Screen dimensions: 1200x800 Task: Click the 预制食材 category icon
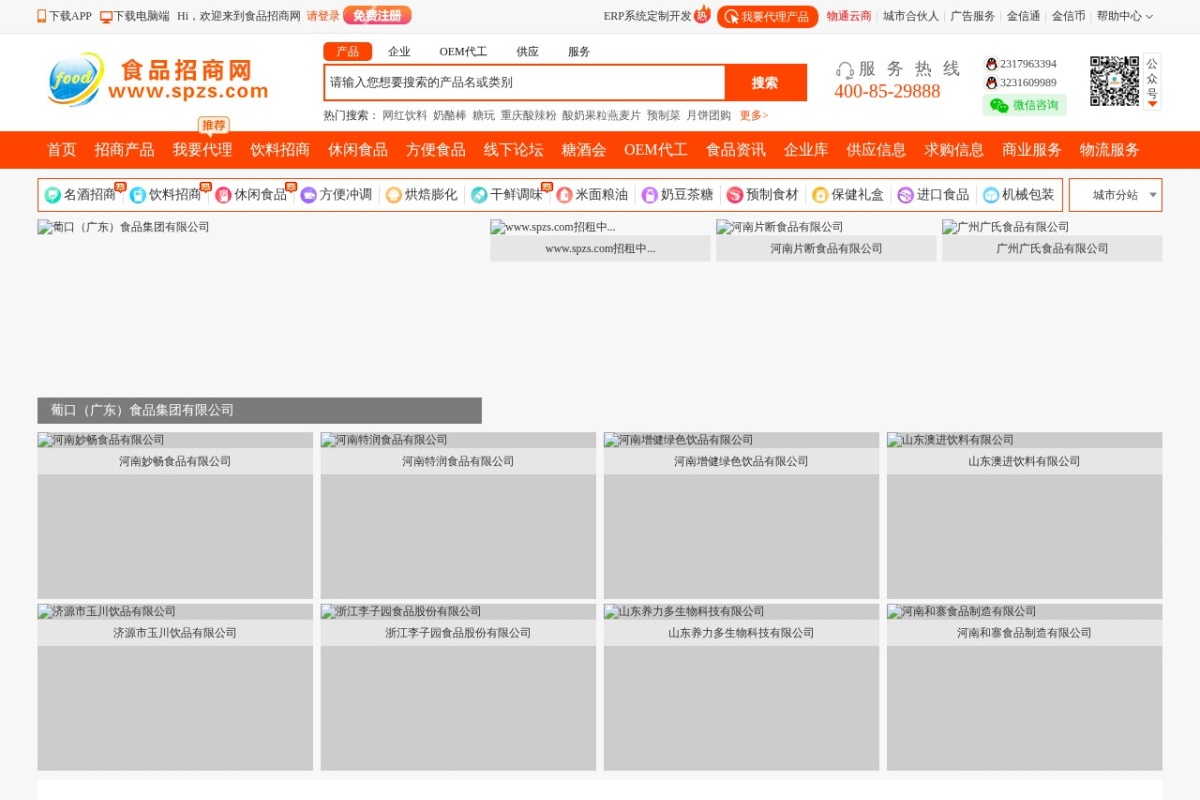tap(735, 195)
